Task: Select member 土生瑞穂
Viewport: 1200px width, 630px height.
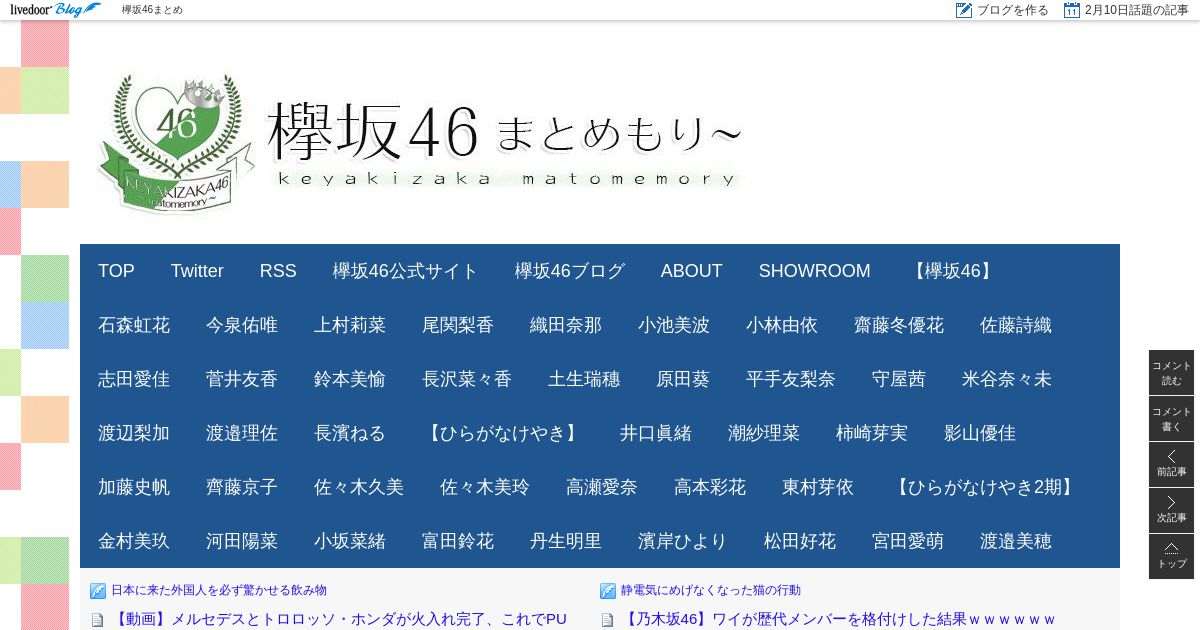Action: tap(584, 379)
